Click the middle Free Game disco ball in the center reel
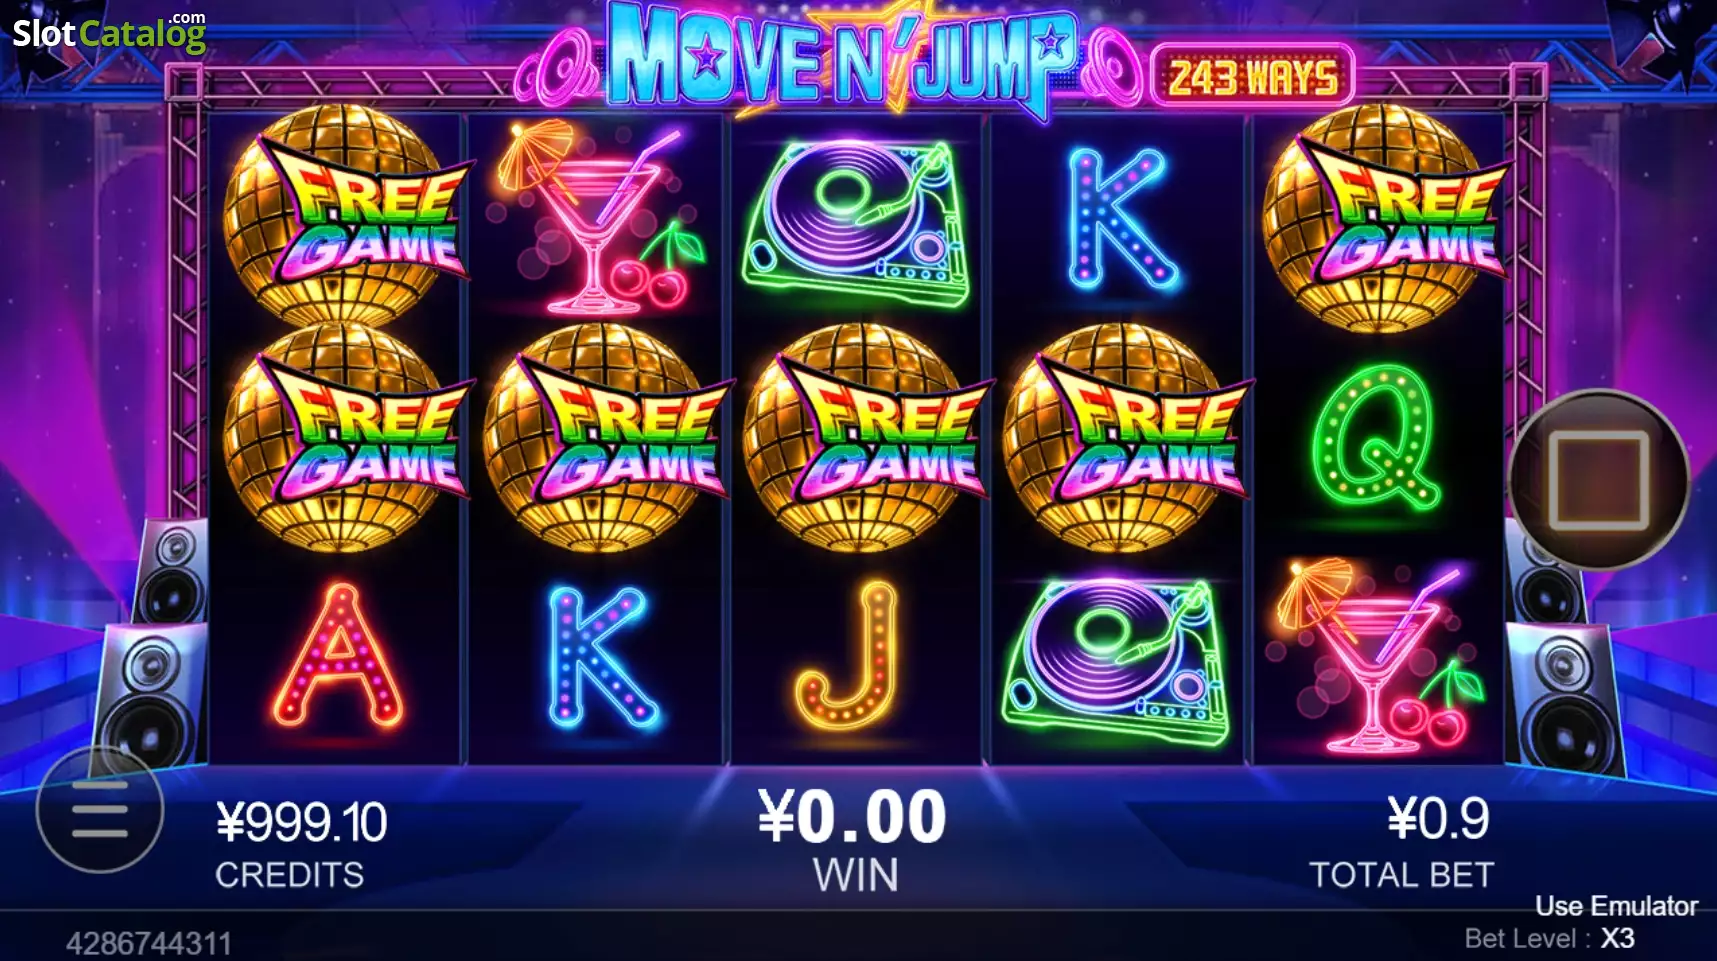 point(866,438)
